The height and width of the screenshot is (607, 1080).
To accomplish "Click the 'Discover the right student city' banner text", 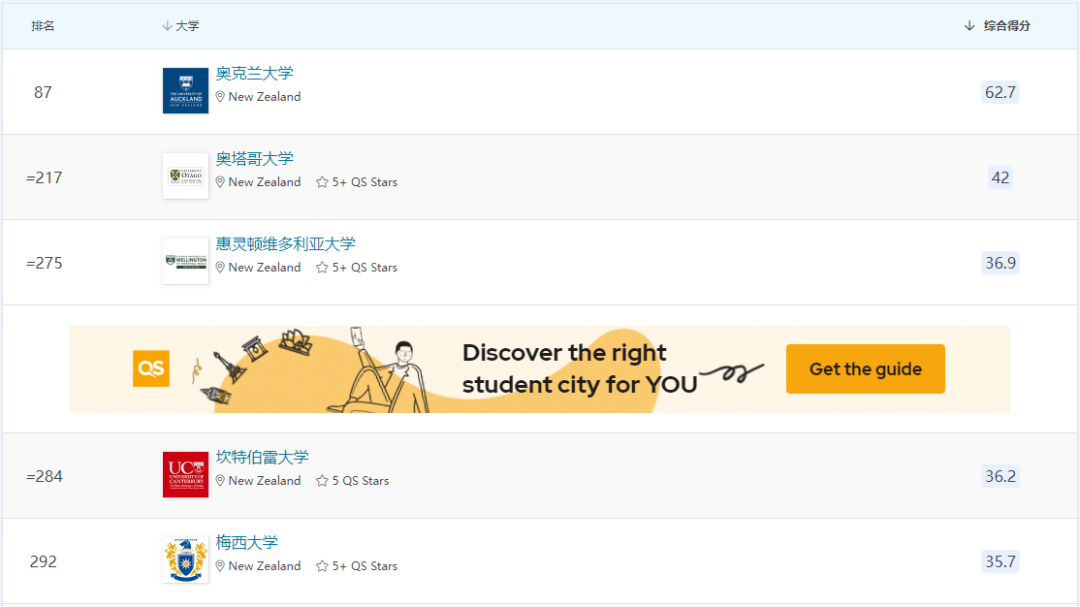I will click(579, 369).
